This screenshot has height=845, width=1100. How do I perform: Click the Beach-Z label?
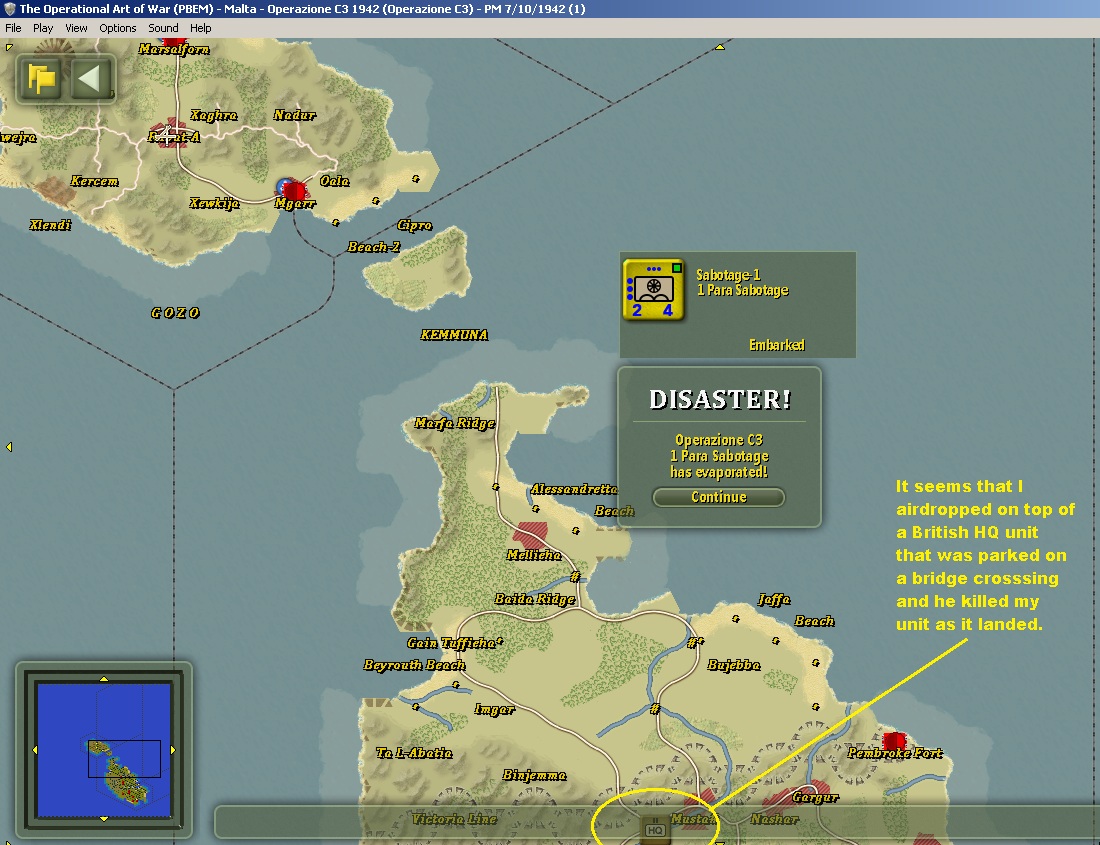point(374,247)
